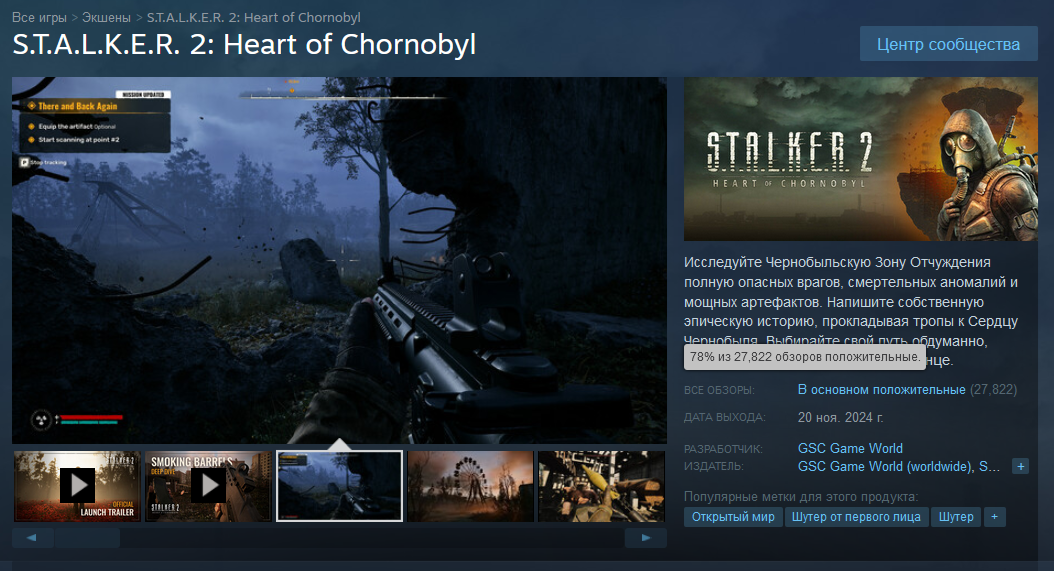Expand the publisher list with the plus button
Image resolution: width=1054 pixels, height=571 pixels.
click(x=1020, y=466)
